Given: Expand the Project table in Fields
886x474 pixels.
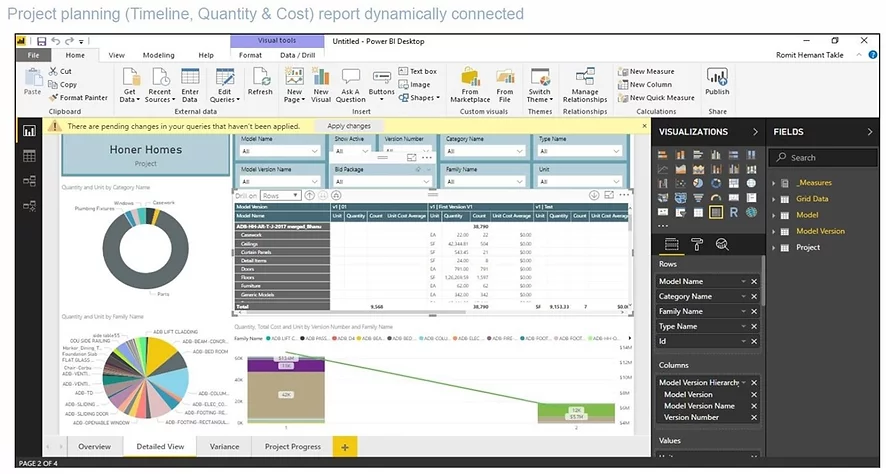Looking at the screenshot, I should pyautogui.click(x=774, y=247).
